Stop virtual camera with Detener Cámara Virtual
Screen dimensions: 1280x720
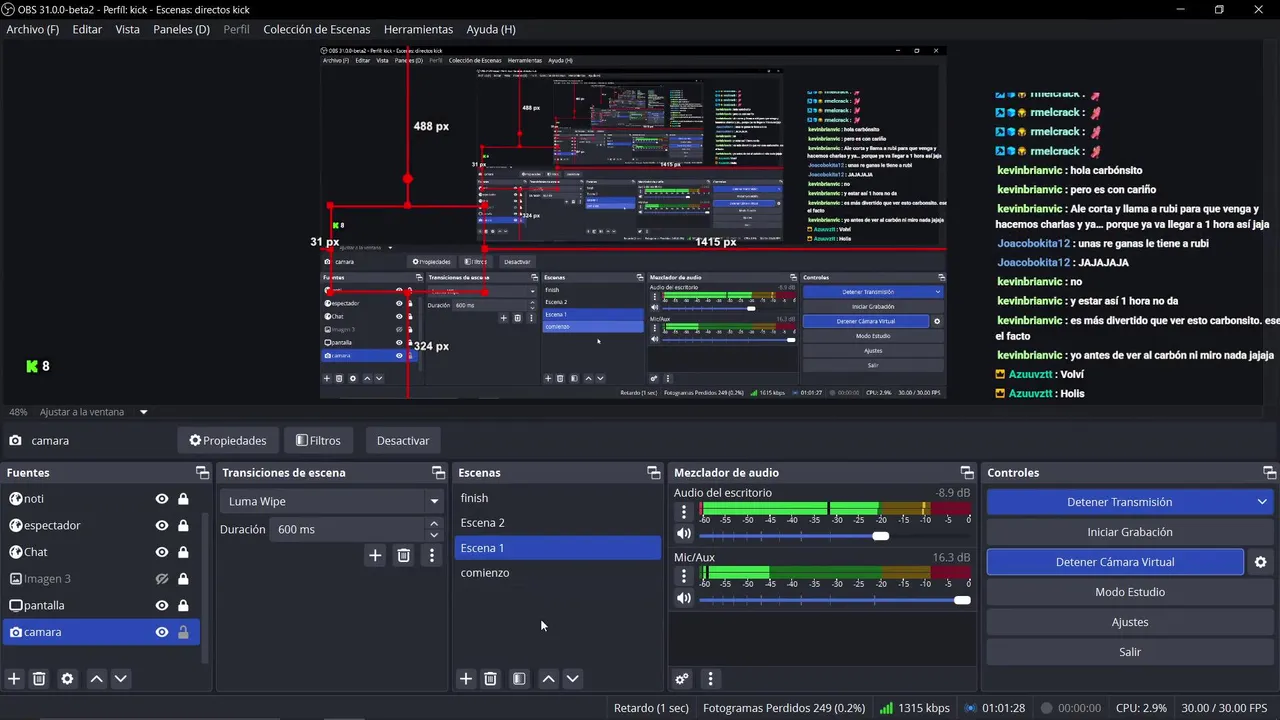[x=1115, y=562]
